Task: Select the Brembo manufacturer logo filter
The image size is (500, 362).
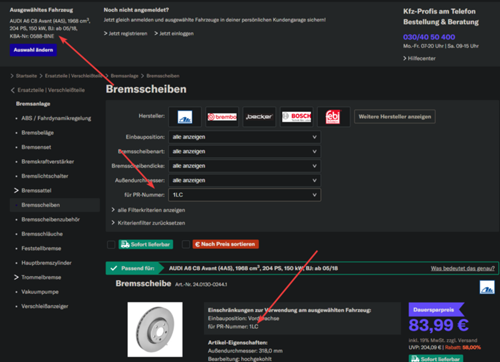Action: (x=222, y=117)
